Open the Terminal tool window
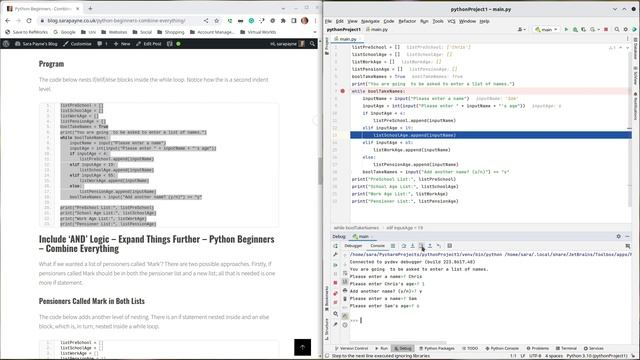640x360 pixels. pyautogui.click(x=566, y=348)
